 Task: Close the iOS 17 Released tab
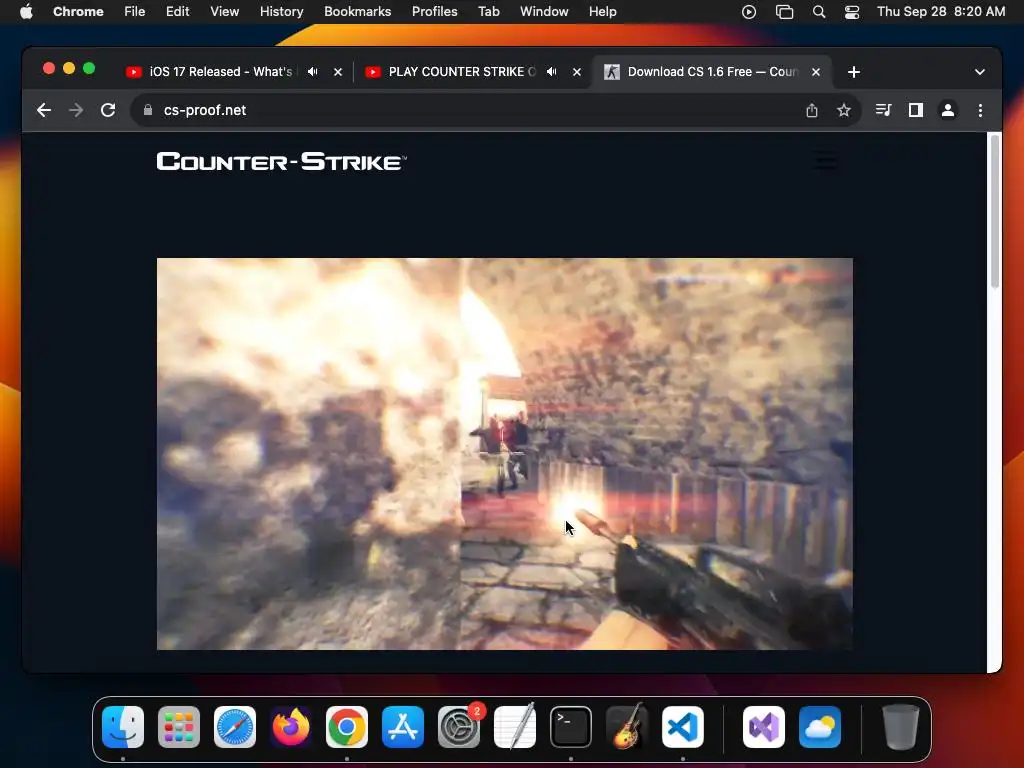(x=338, y=72)
